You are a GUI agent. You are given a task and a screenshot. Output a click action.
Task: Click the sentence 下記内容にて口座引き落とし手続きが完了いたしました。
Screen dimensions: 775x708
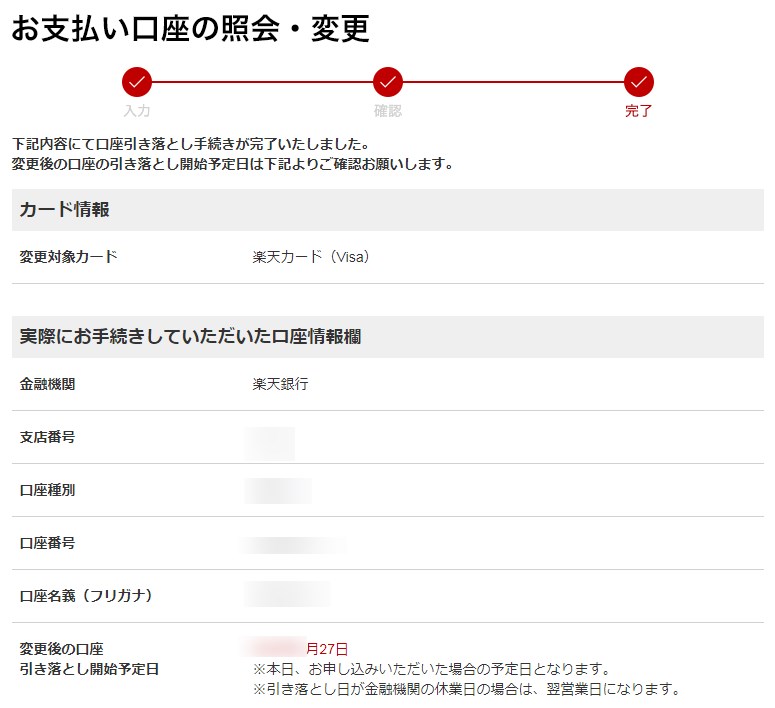(x=191, y=144)
